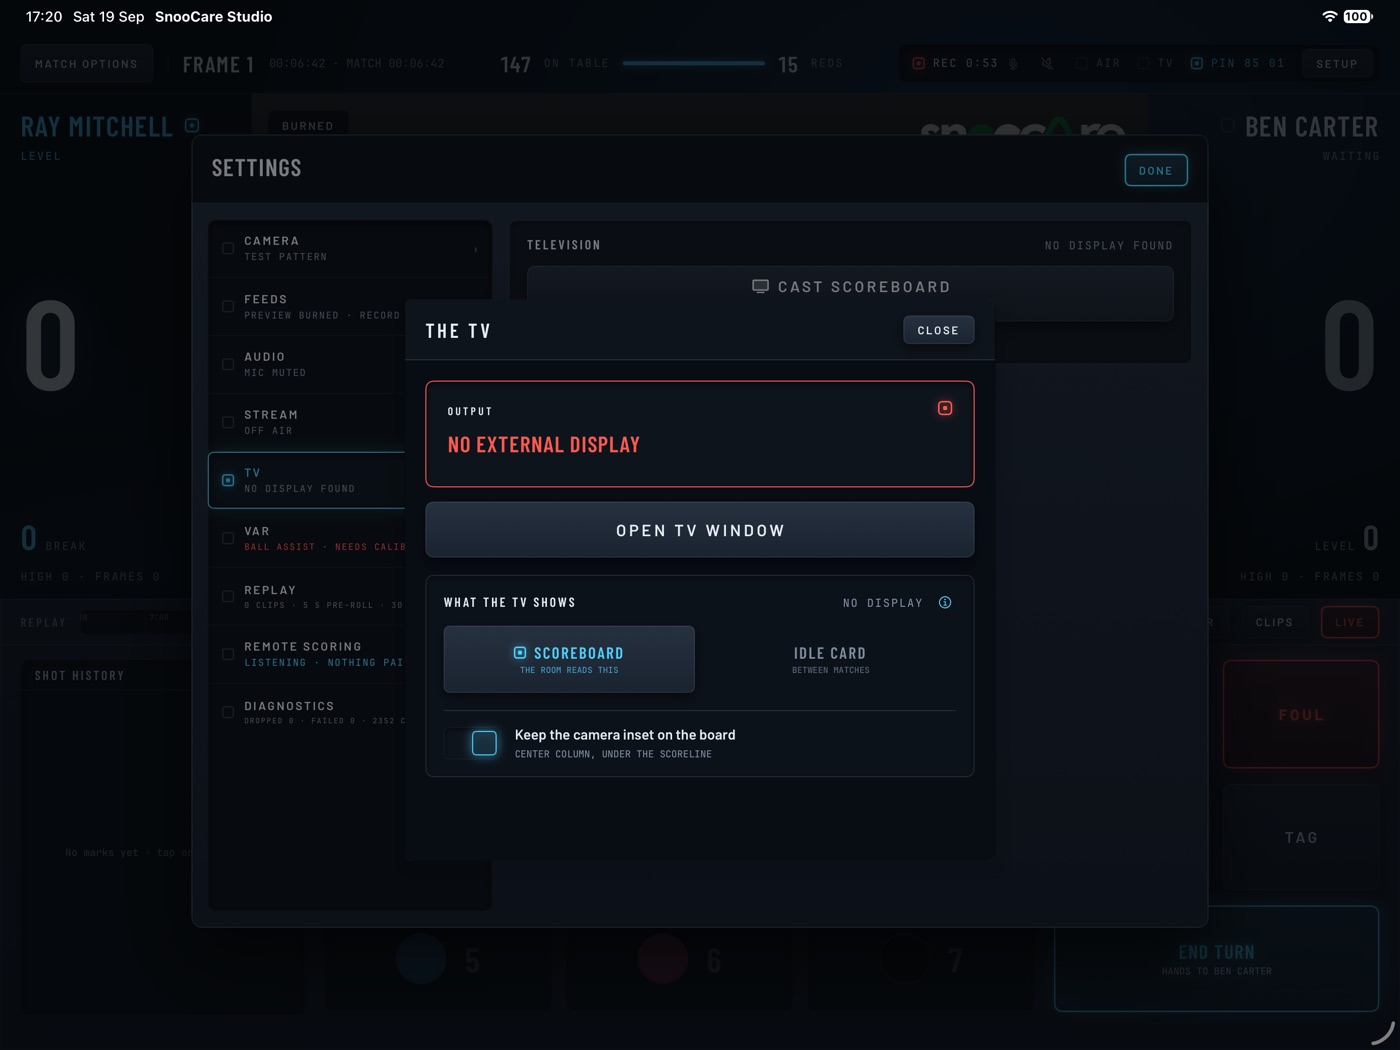
Task: Tap the microphone icon beside REC timer
Action: click(x=1013, y=64)
